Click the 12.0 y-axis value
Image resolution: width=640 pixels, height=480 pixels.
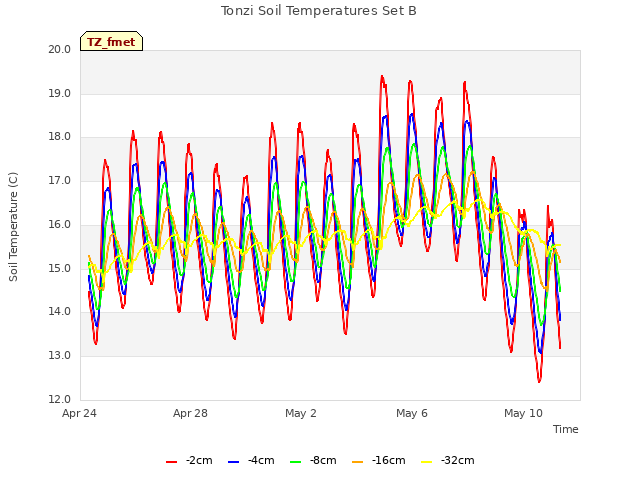(x=60, y=399)
